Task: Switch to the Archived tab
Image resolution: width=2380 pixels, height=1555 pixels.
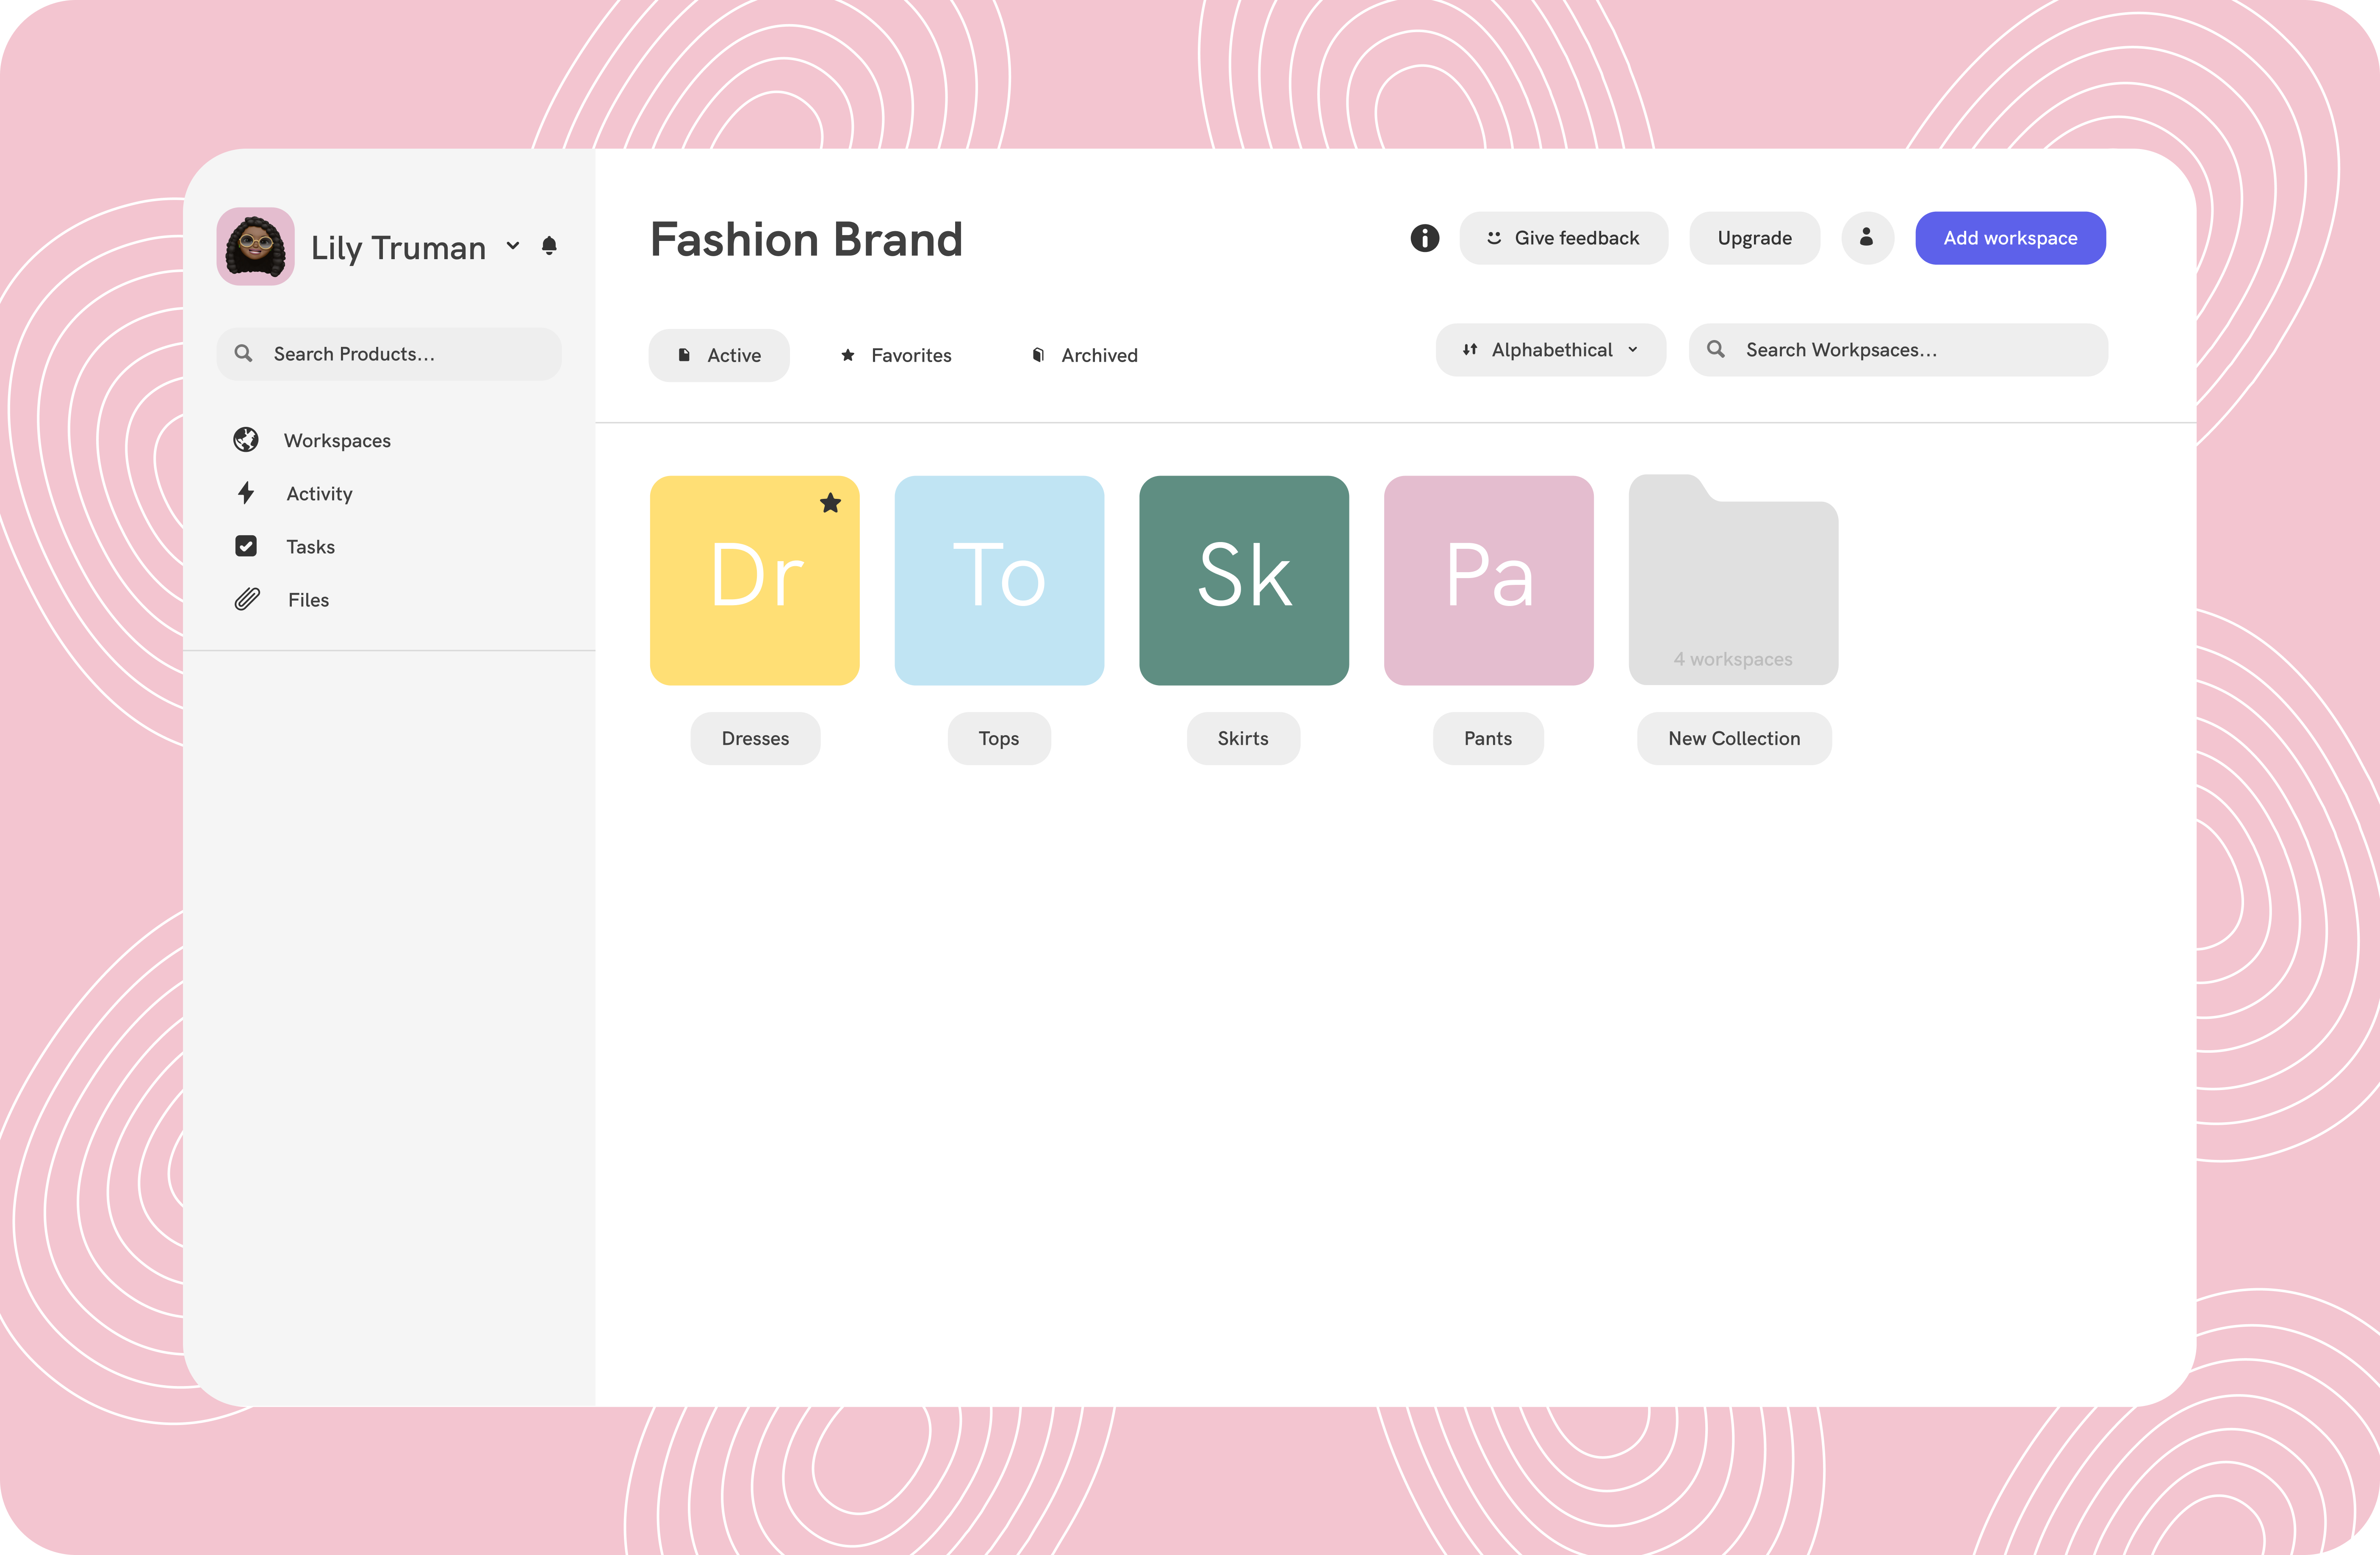Action: coord(1085,355)
